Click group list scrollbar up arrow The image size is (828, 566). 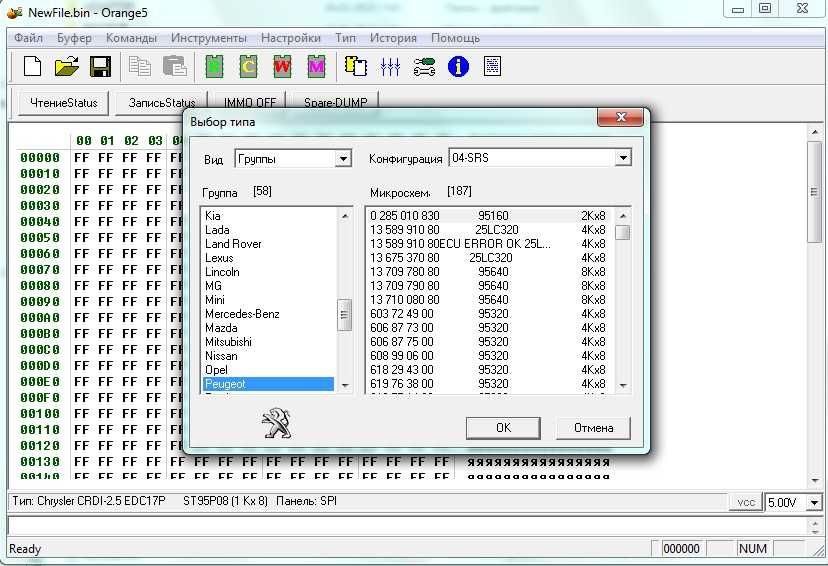tap(345, 215)
